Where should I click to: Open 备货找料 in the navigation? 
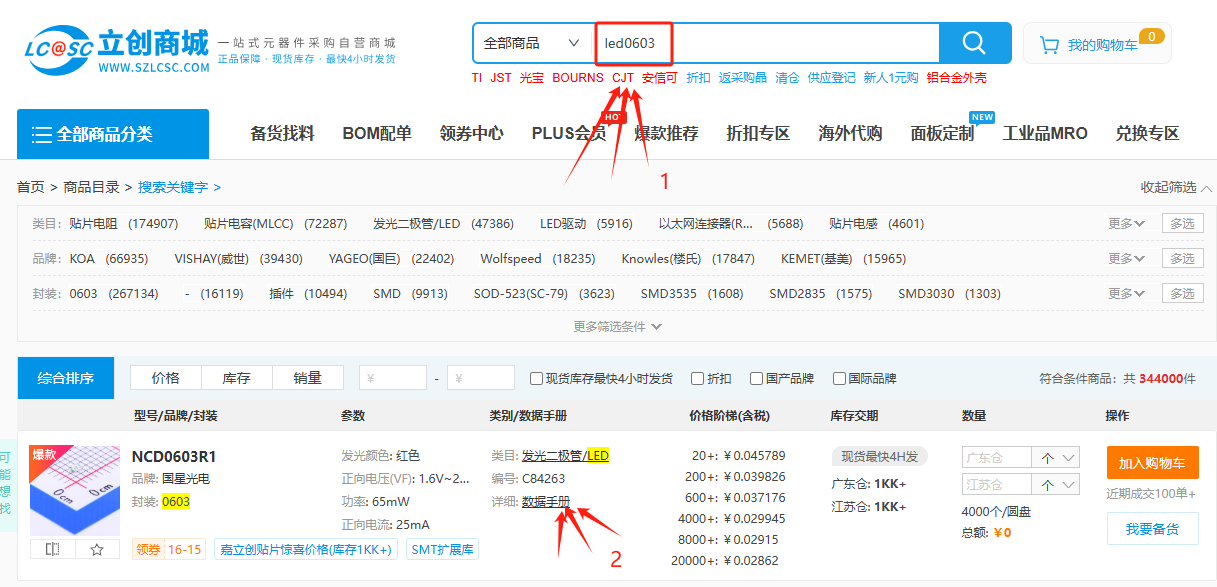click(x=282, y=134)
